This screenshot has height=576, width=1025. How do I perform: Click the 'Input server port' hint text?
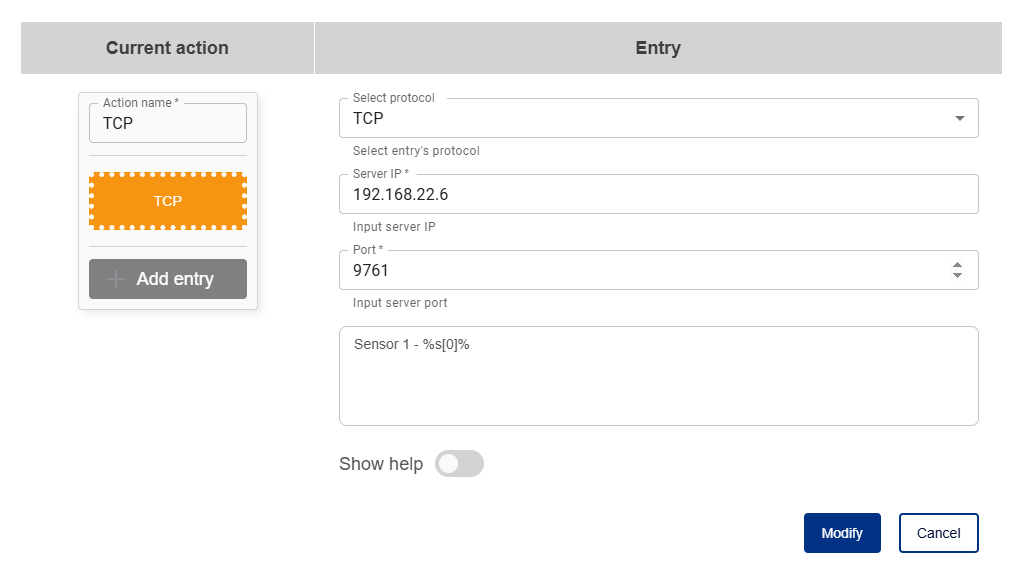(x=400, y=303)
